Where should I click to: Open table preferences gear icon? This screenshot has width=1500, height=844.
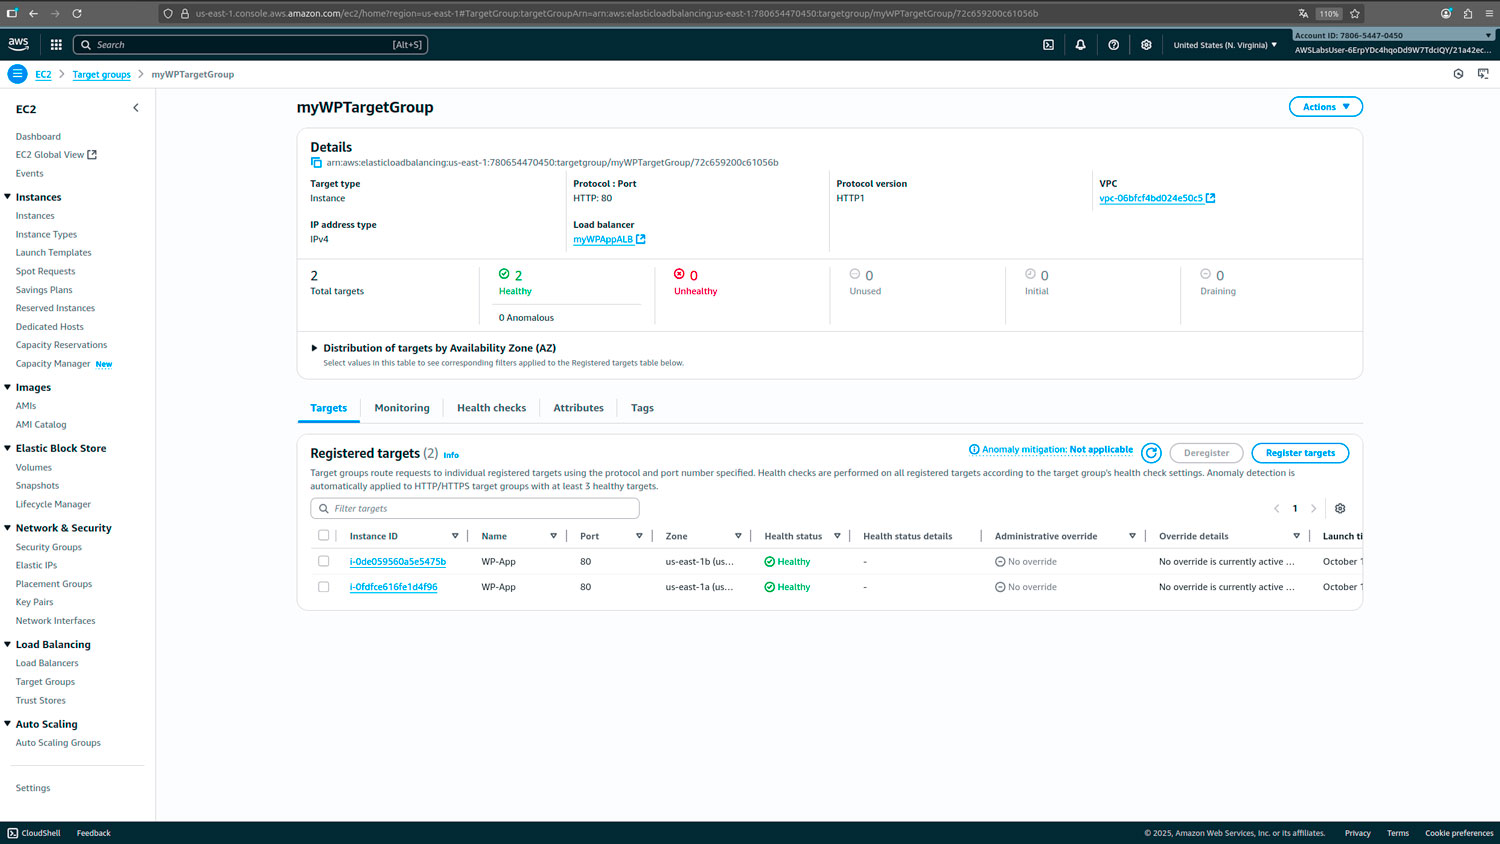pyautogui.click(x=1340, y=509)
